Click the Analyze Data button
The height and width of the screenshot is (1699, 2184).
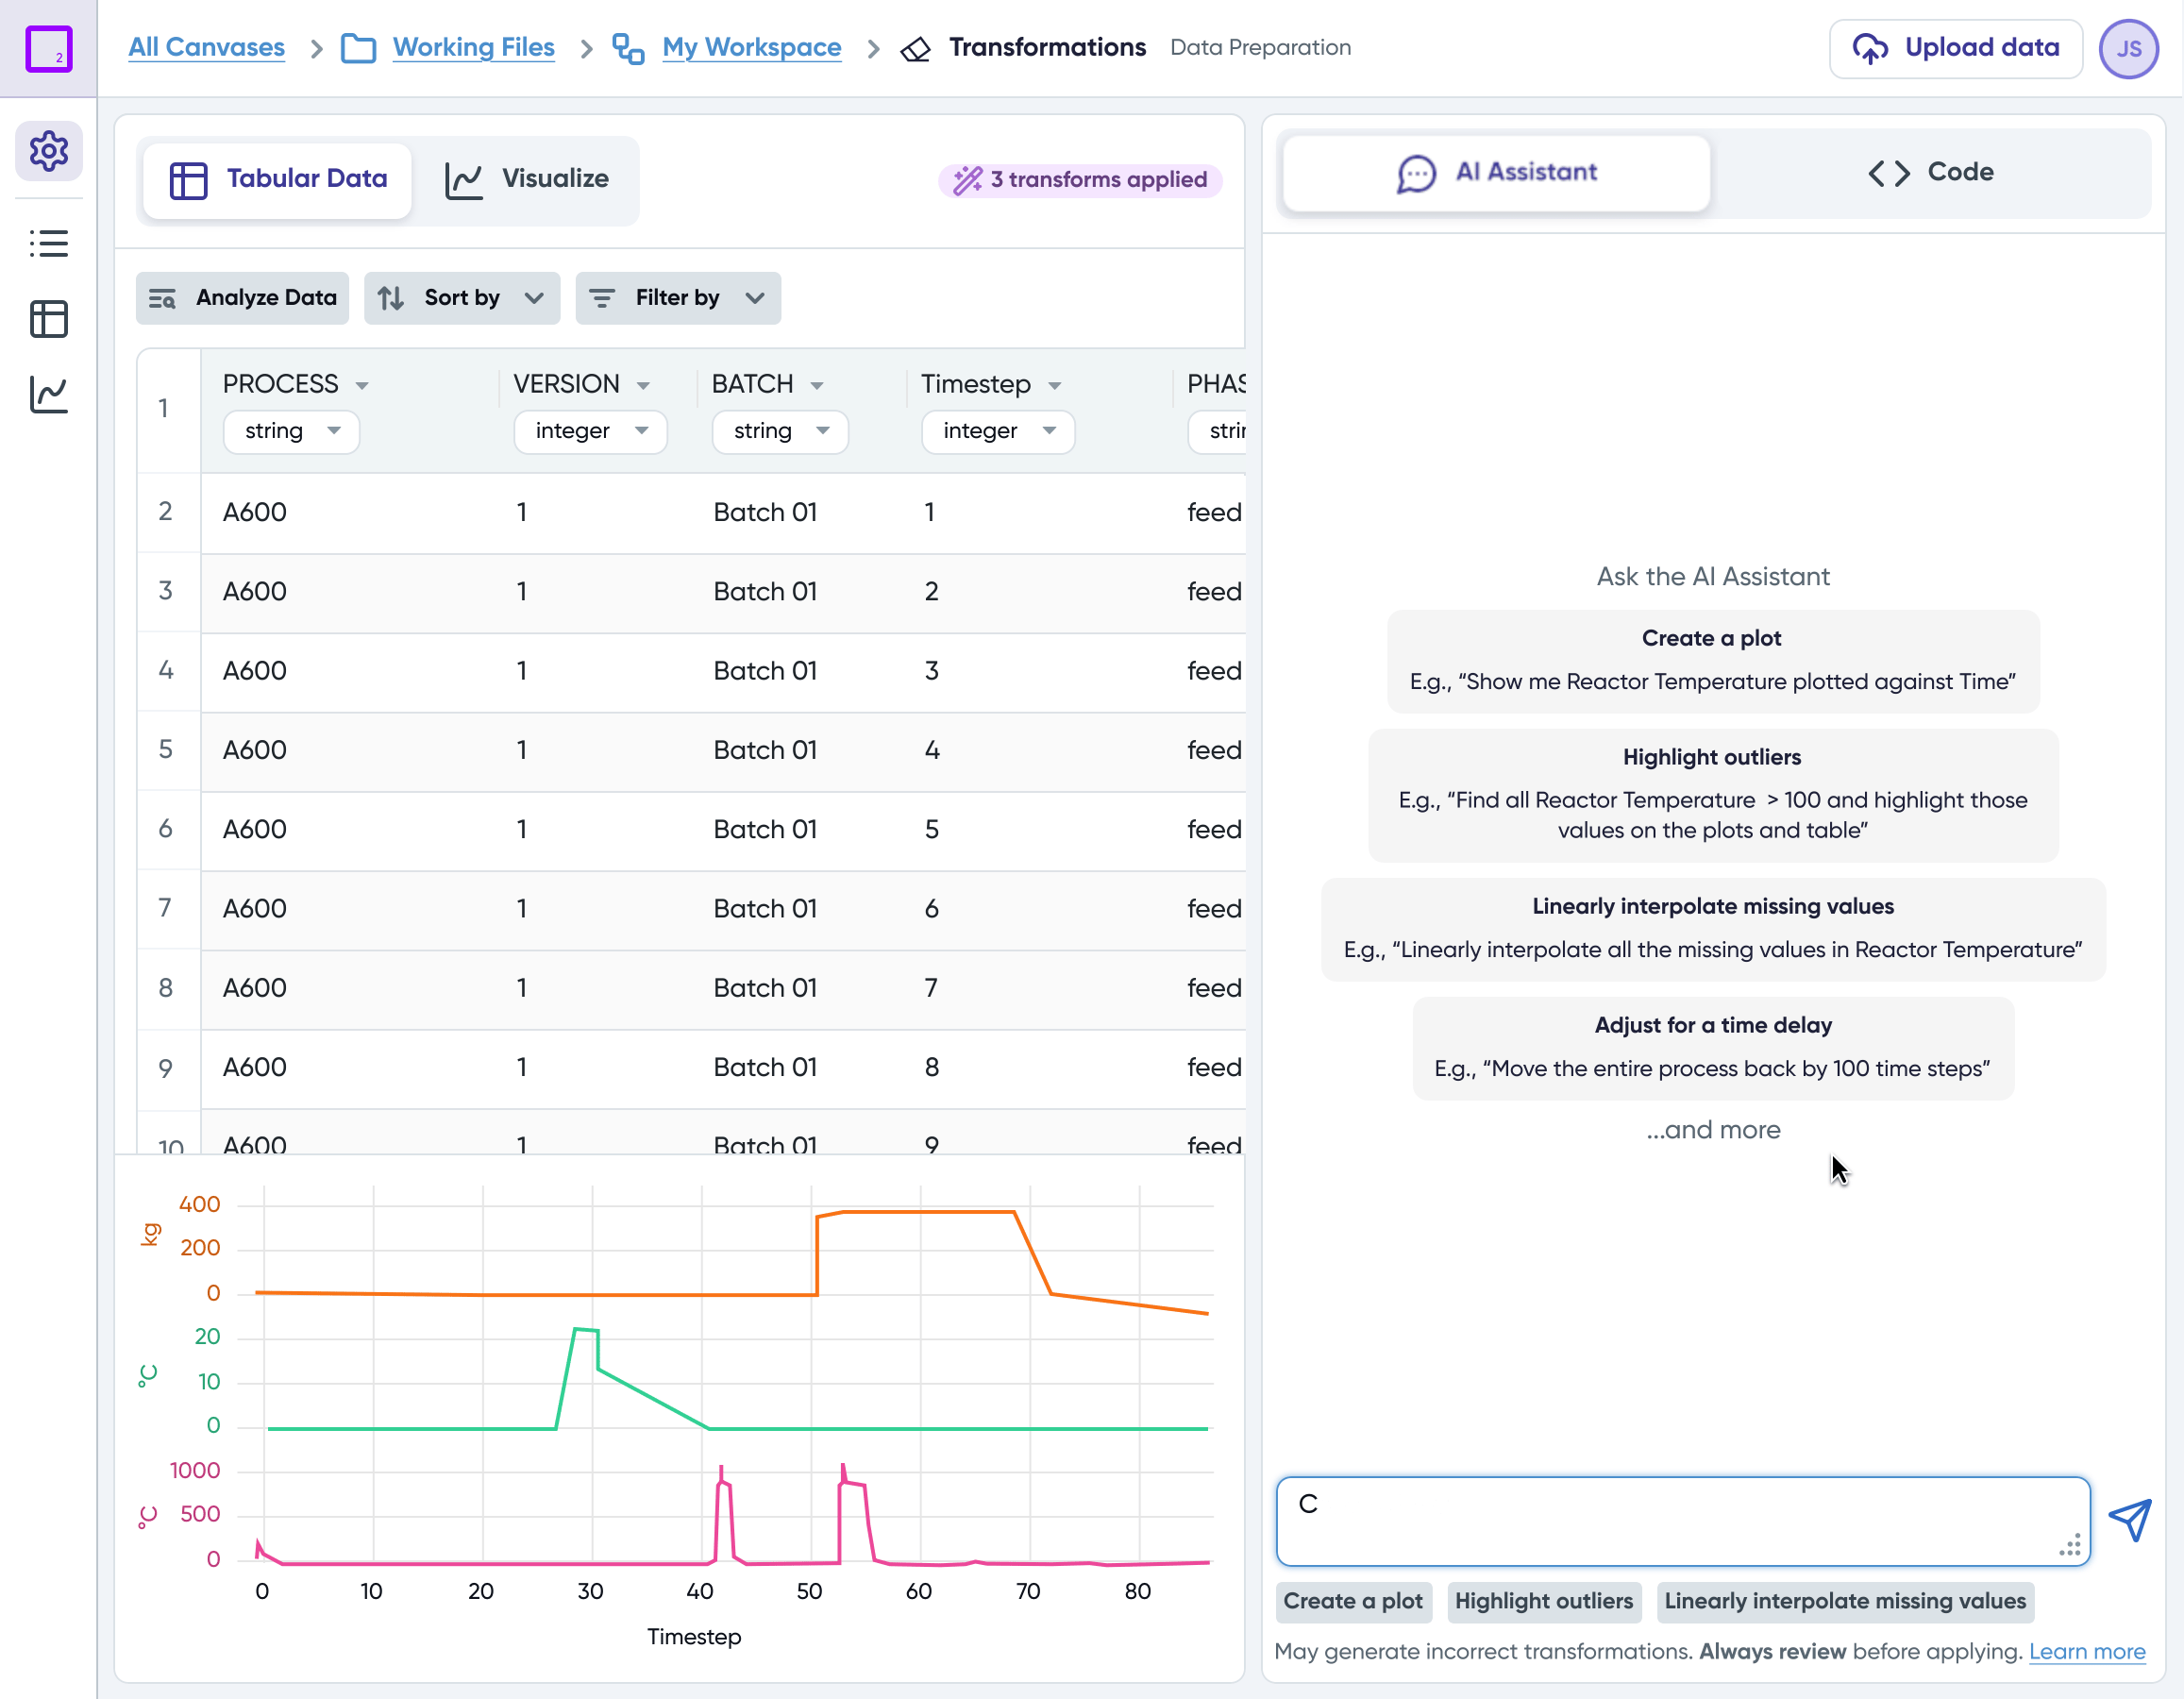point(242,298)
